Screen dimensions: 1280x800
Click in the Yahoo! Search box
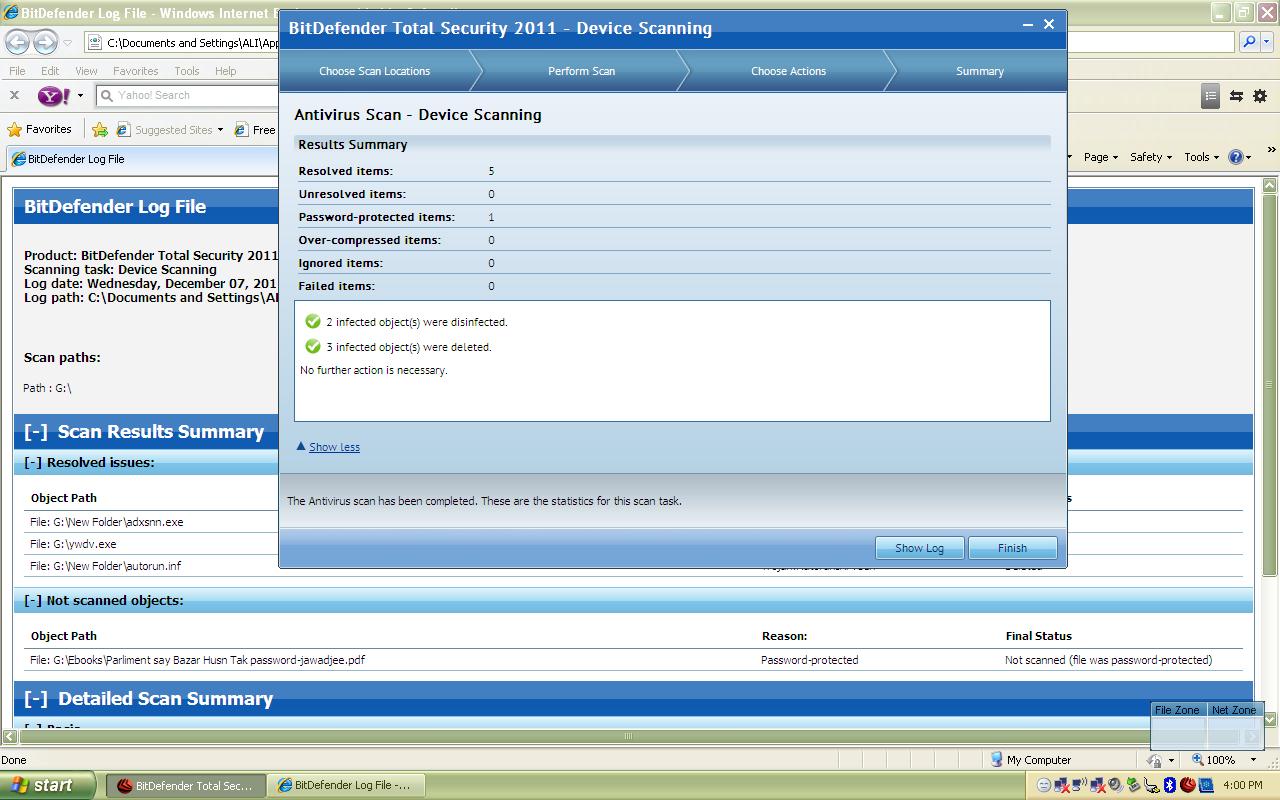click(187, 96)
